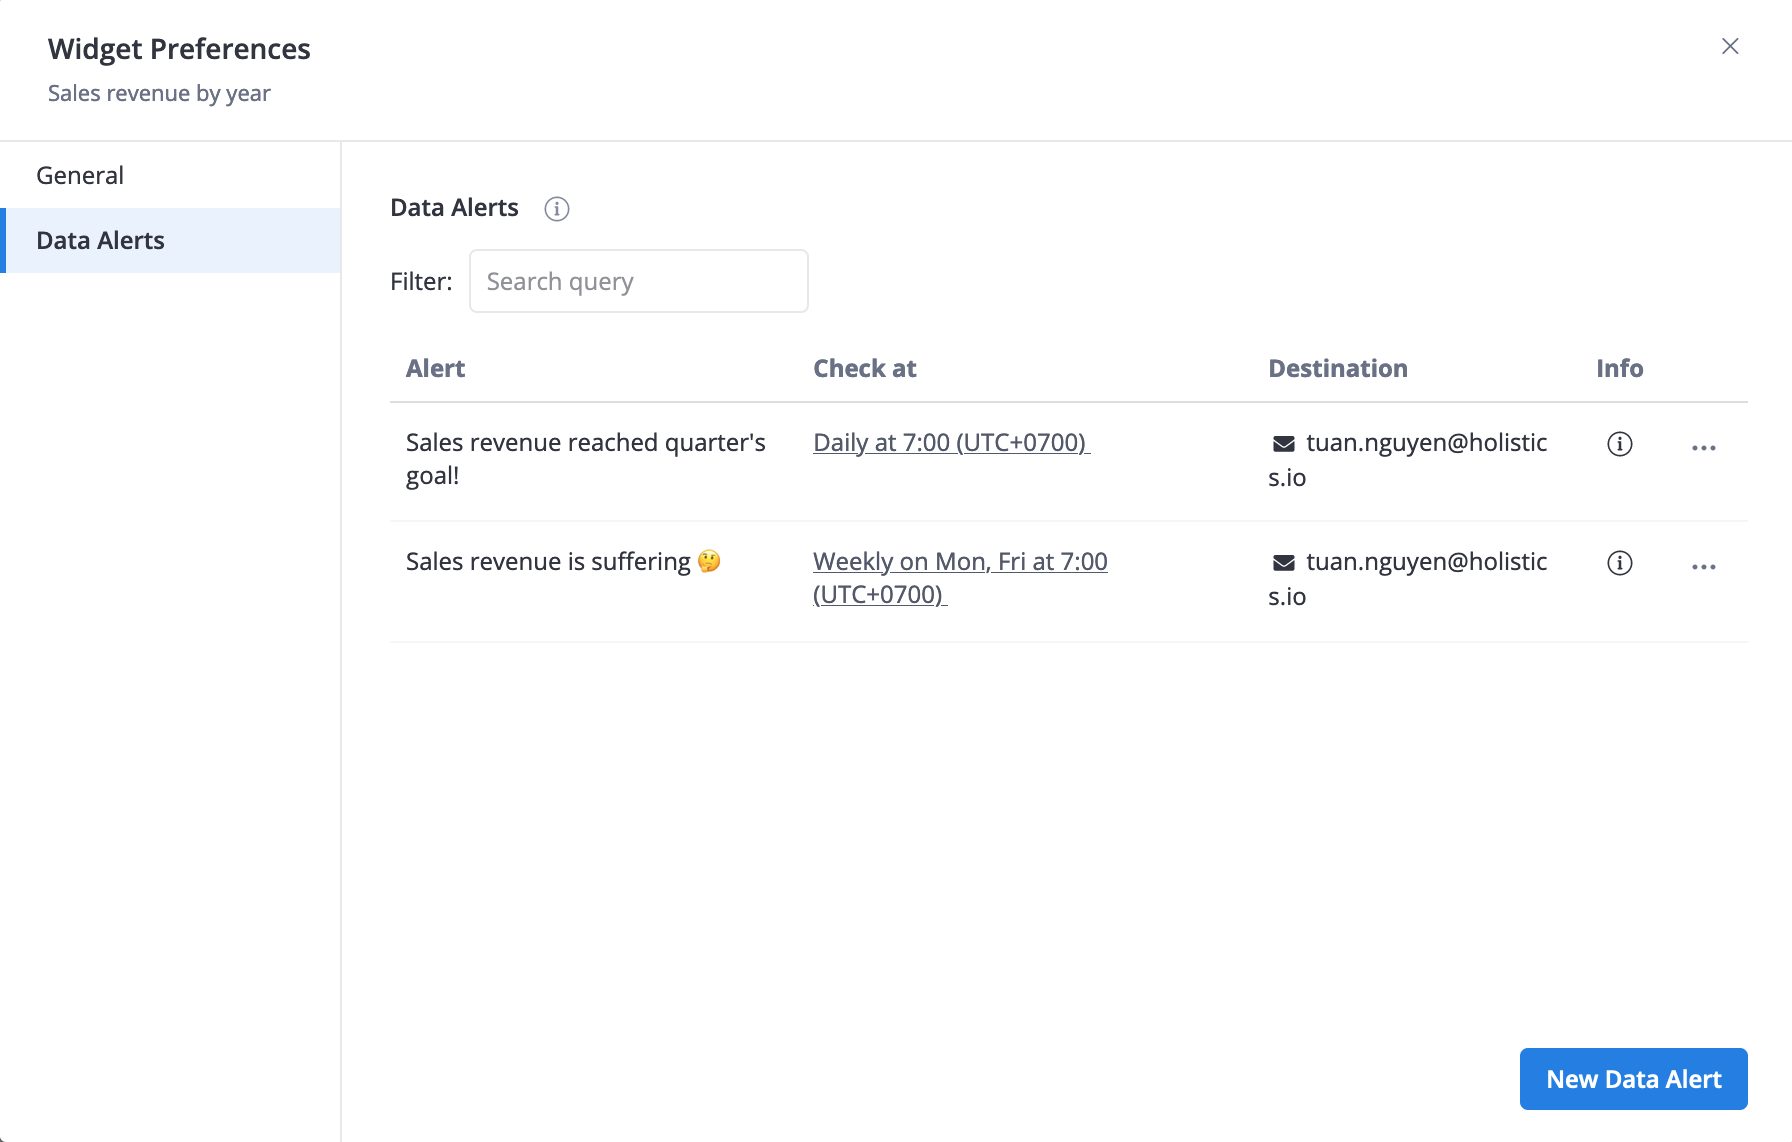Click the 'Sales revenue by year' subtitle

pyautogui.click(x=159, y=93)
